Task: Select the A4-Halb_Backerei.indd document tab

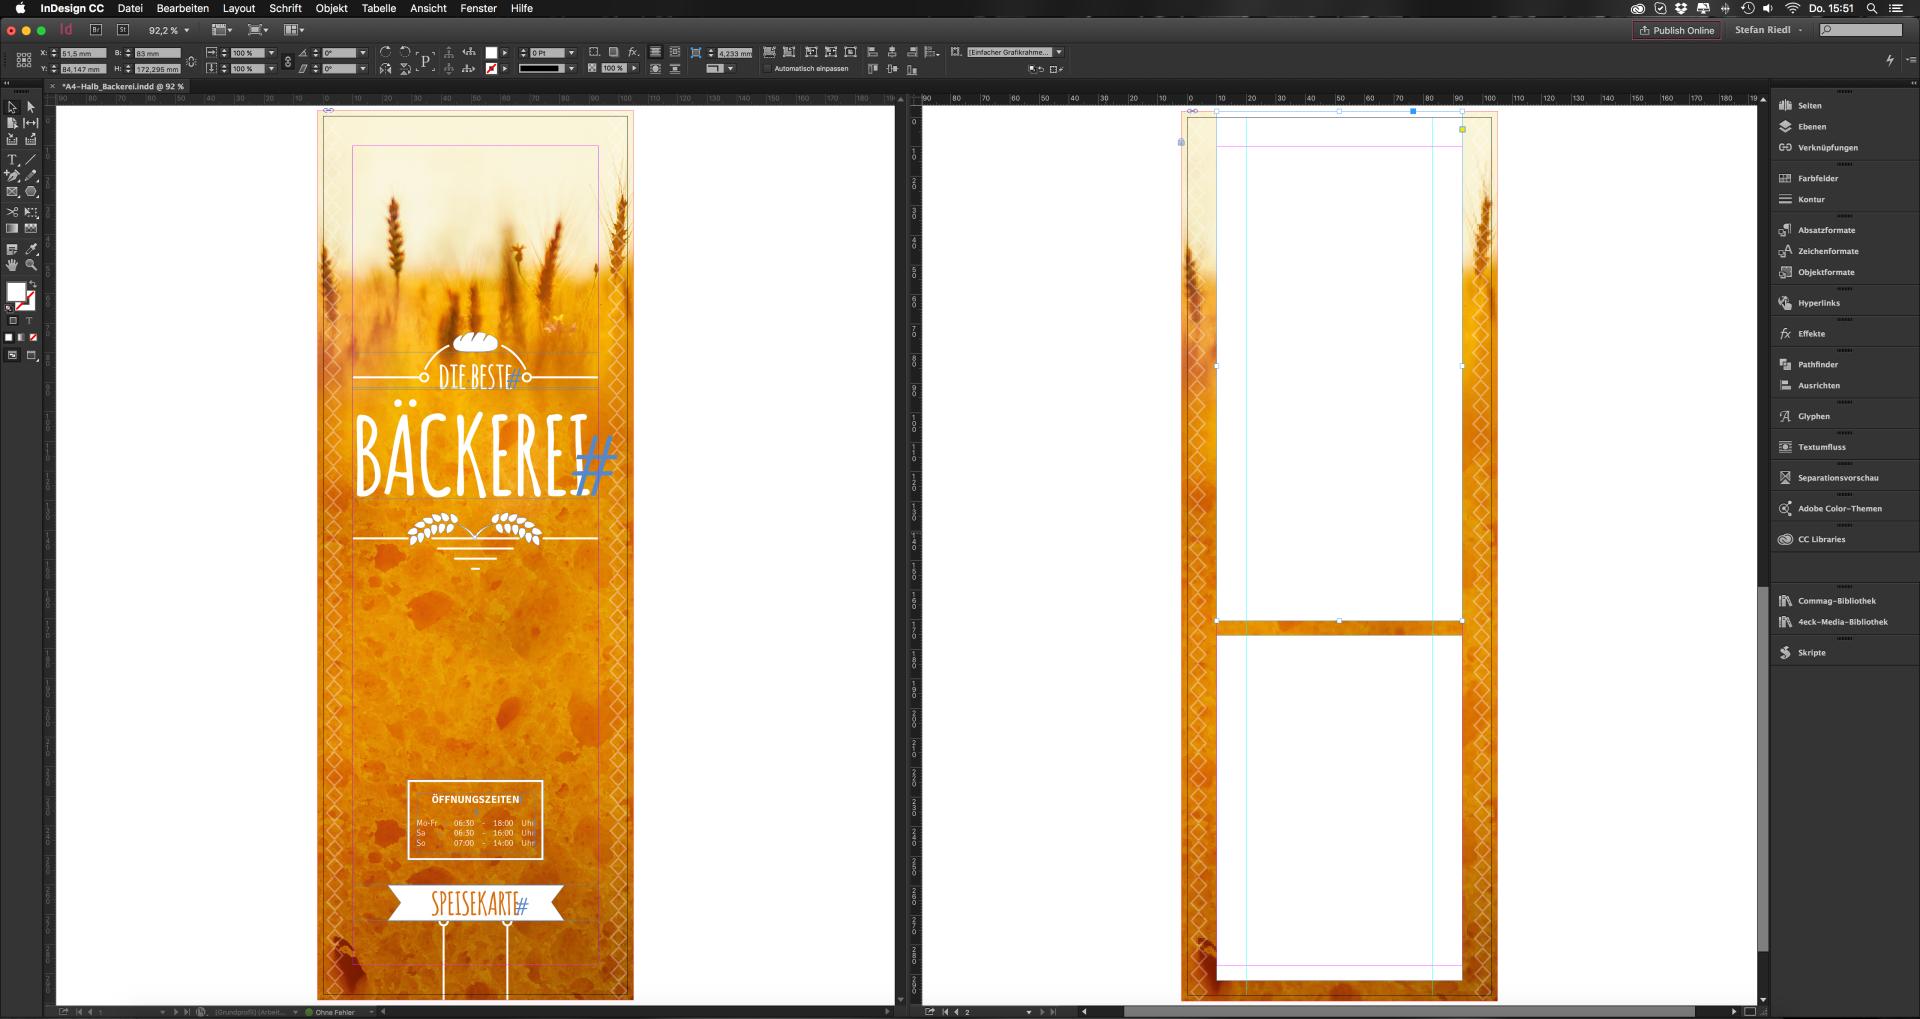Action: pyautogui.click(x=122, y=87)
